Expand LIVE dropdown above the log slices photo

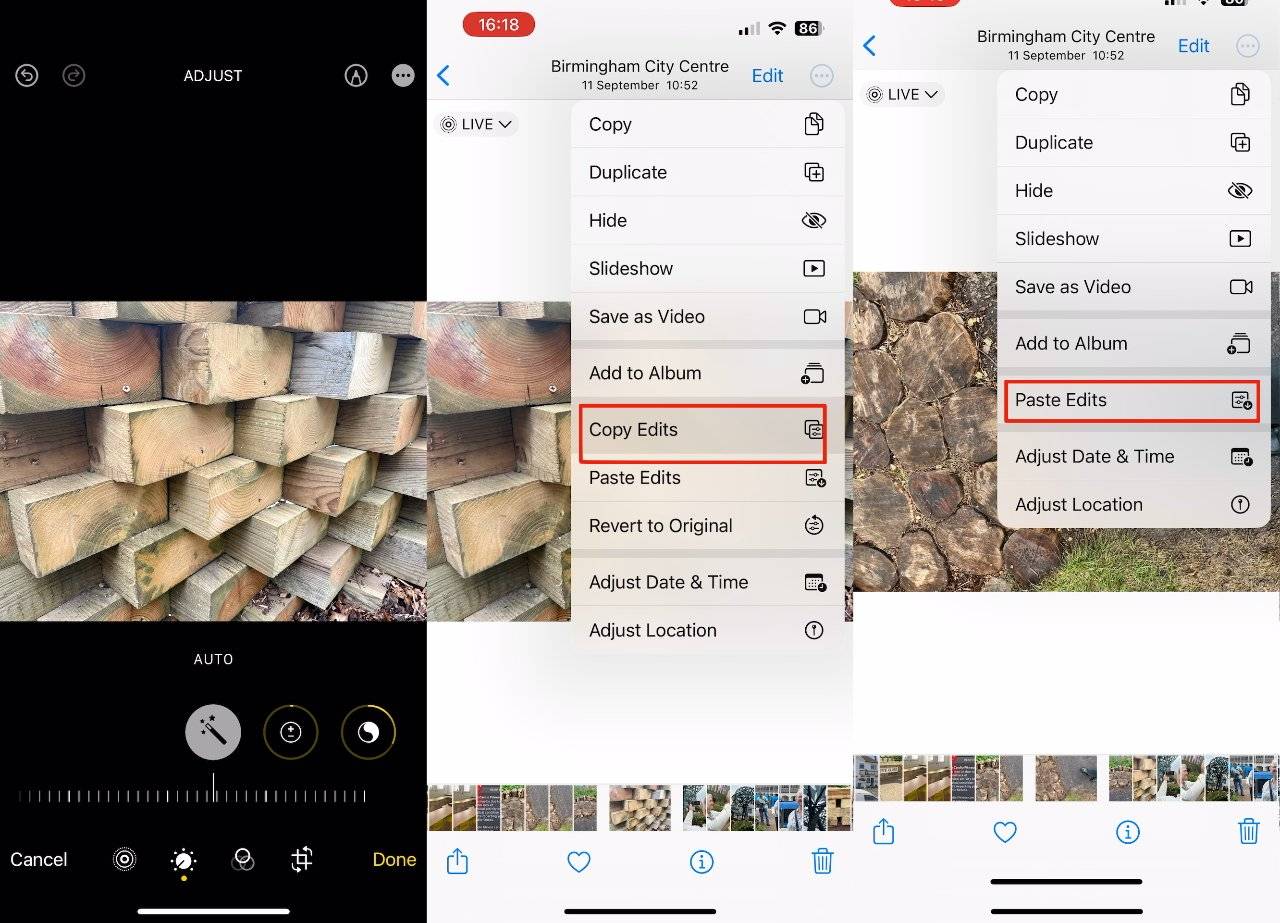[x=903, y=94]
